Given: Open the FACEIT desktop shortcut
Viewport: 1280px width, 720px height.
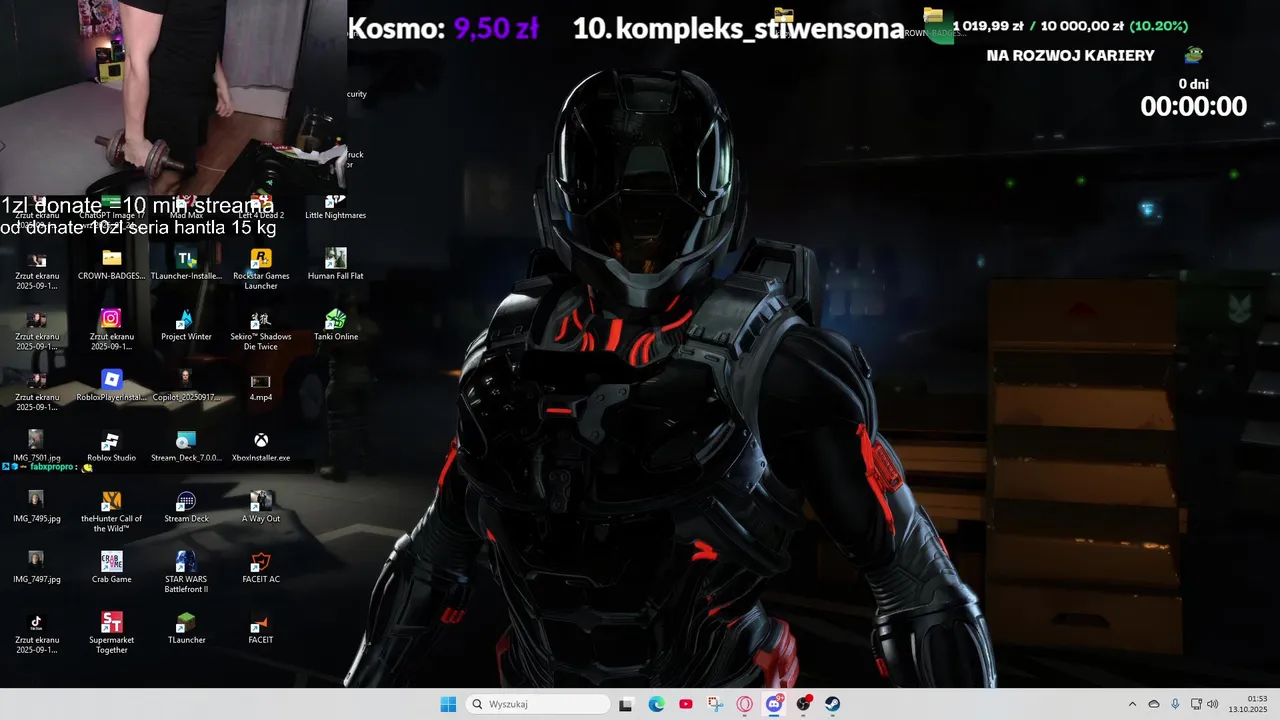Looking at the screenshot, I should pos(261,629).
